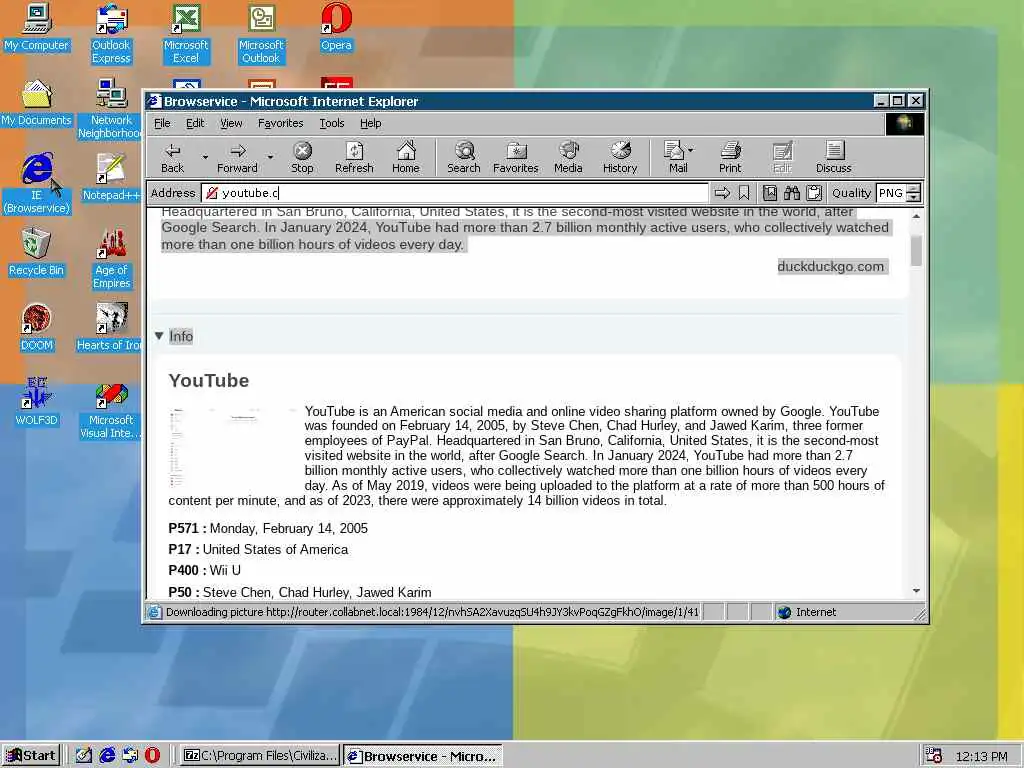
Task: Click the Quality field showing PNG
Action: point(891,193)
